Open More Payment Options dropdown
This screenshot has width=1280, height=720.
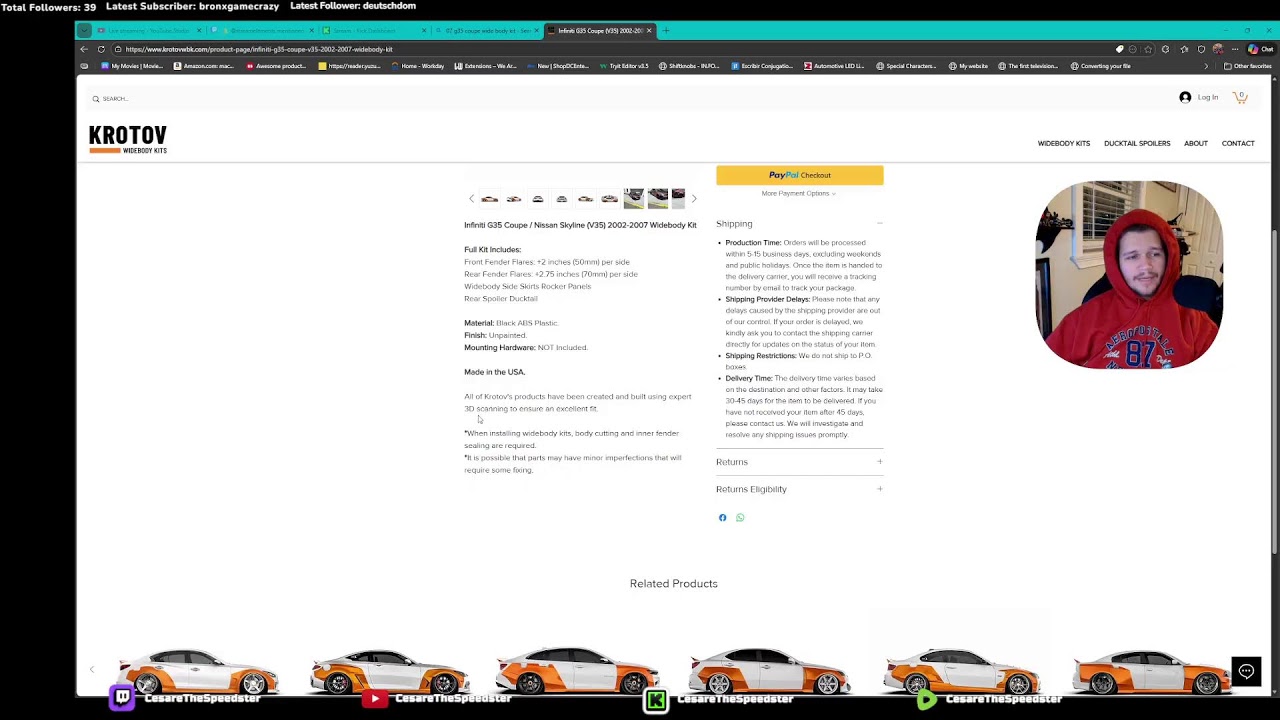798,193
